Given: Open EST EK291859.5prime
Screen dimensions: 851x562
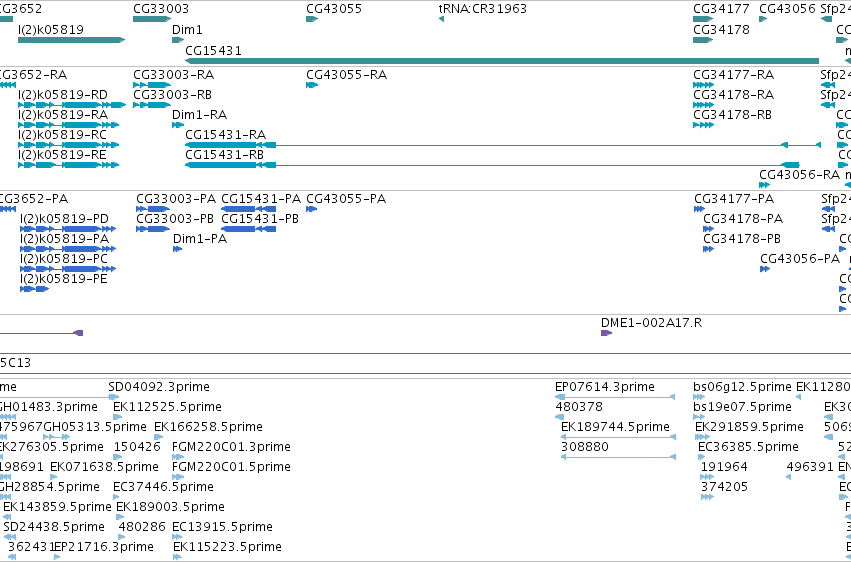Looking at the screenshot, I should pyautogui.click(x=749, y=427).
